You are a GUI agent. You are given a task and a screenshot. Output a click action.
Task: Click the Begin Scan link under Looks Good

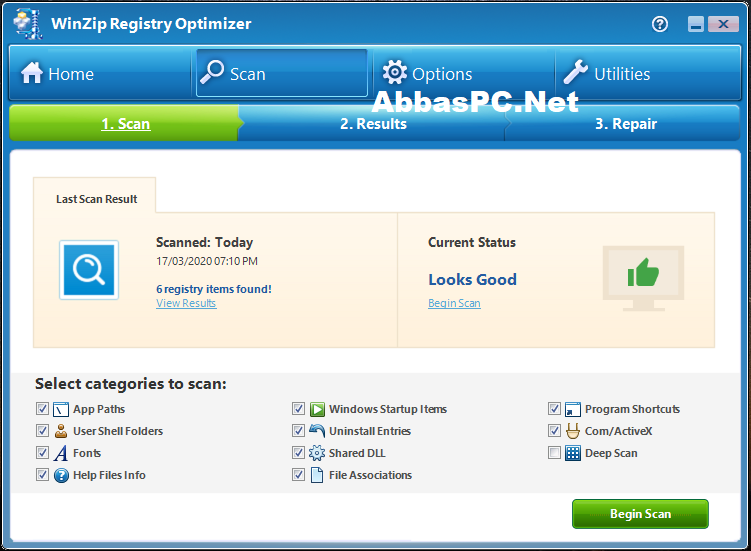click(454, 303)
